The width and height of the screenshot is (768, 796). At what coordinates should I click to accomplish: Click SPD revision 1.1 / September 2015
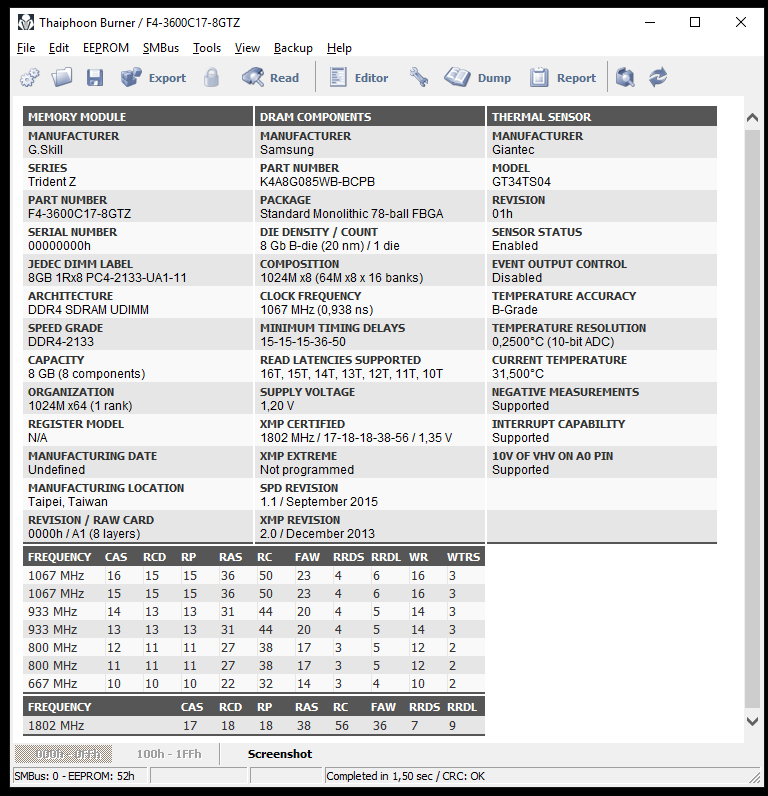(319, 502)
